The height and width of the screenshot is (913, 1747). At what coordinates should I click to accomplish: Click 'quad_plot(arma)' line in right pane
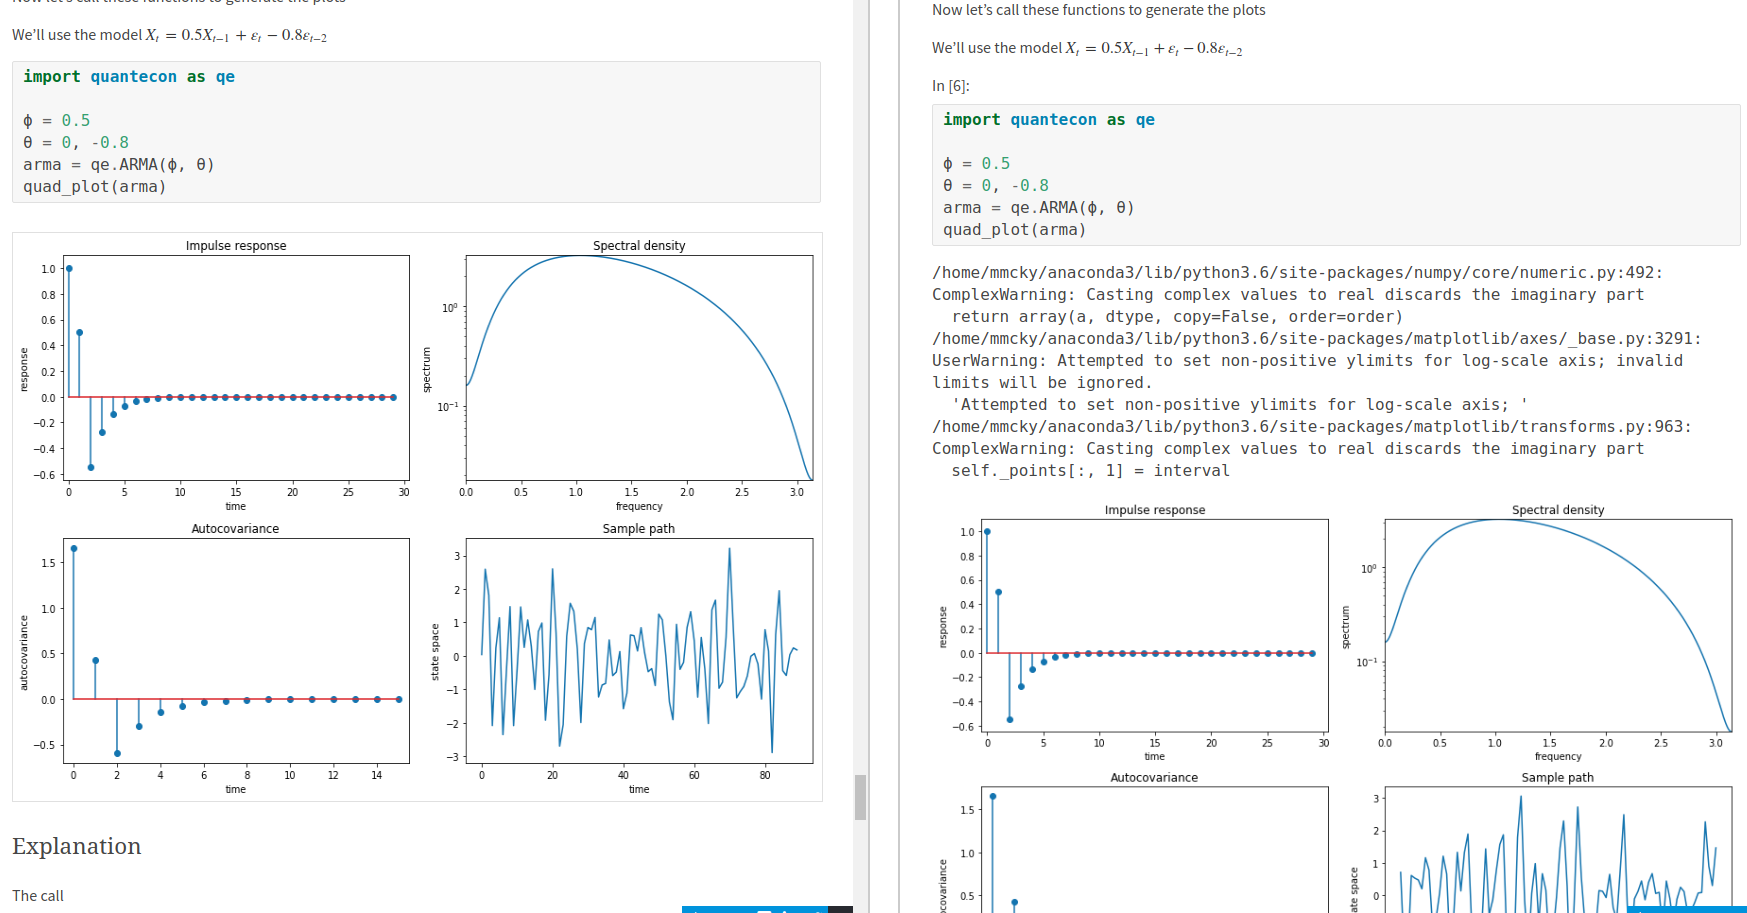(x=1015, y=230)
